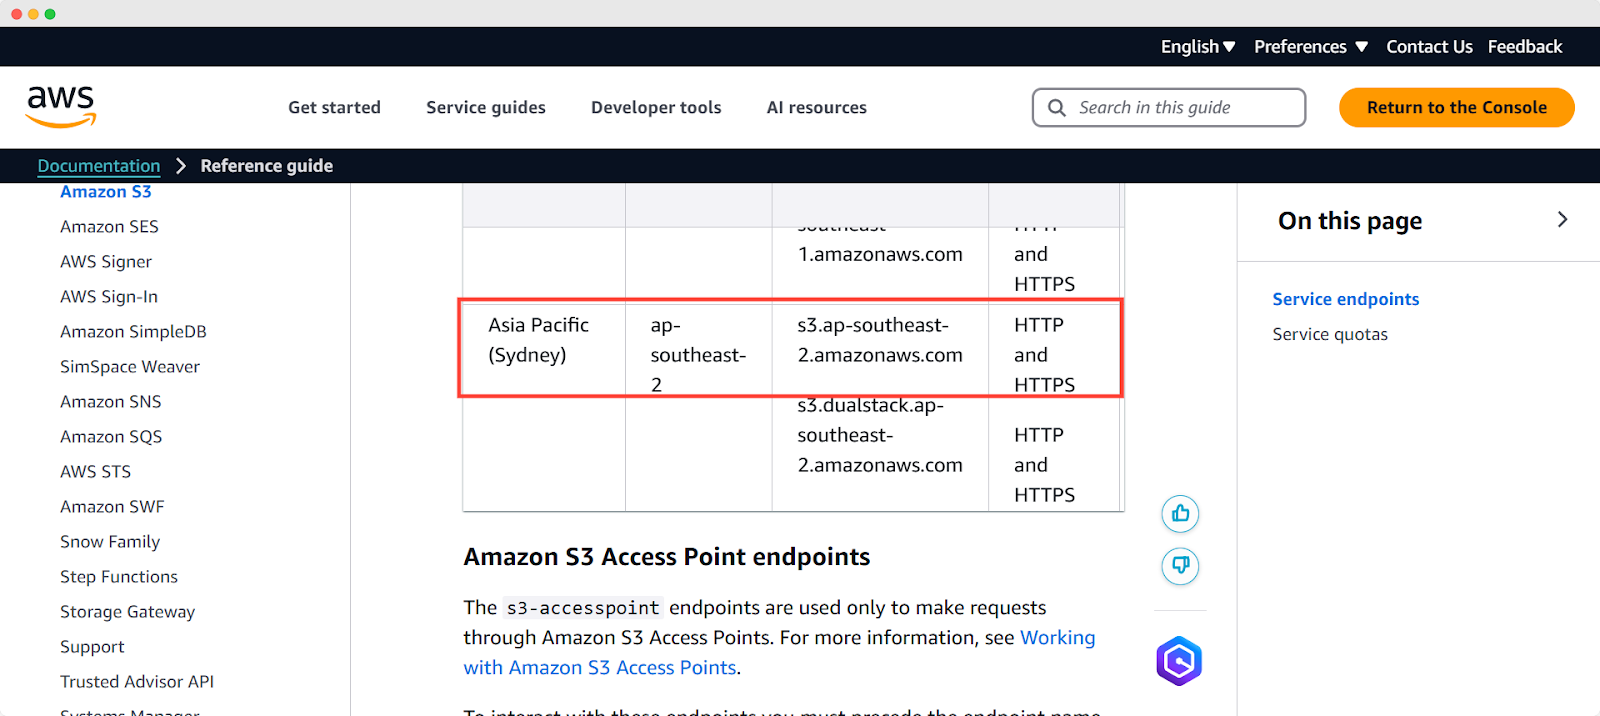This screenshot has width=1600, height=716.
Task: Open the English language dropdown
Action: 1230,46
